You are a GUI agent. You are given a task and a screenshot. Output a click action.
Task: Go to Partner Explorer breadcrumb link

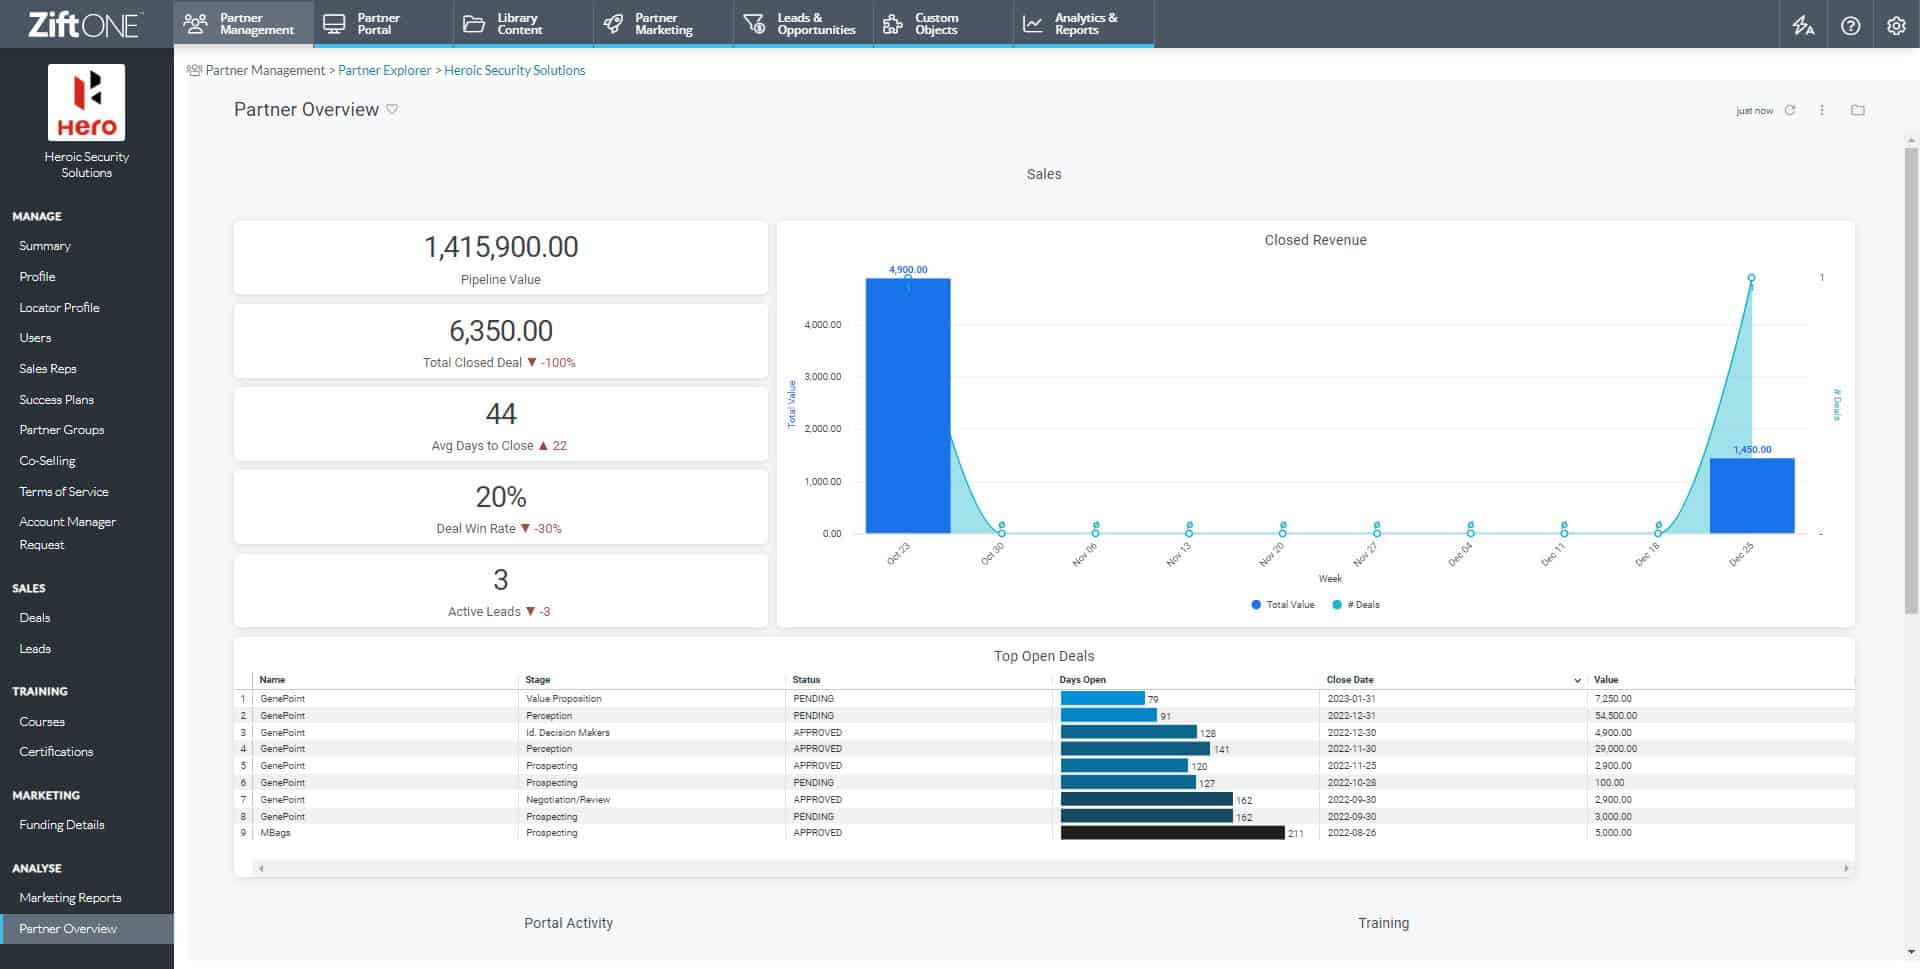(x=384, y=70)
